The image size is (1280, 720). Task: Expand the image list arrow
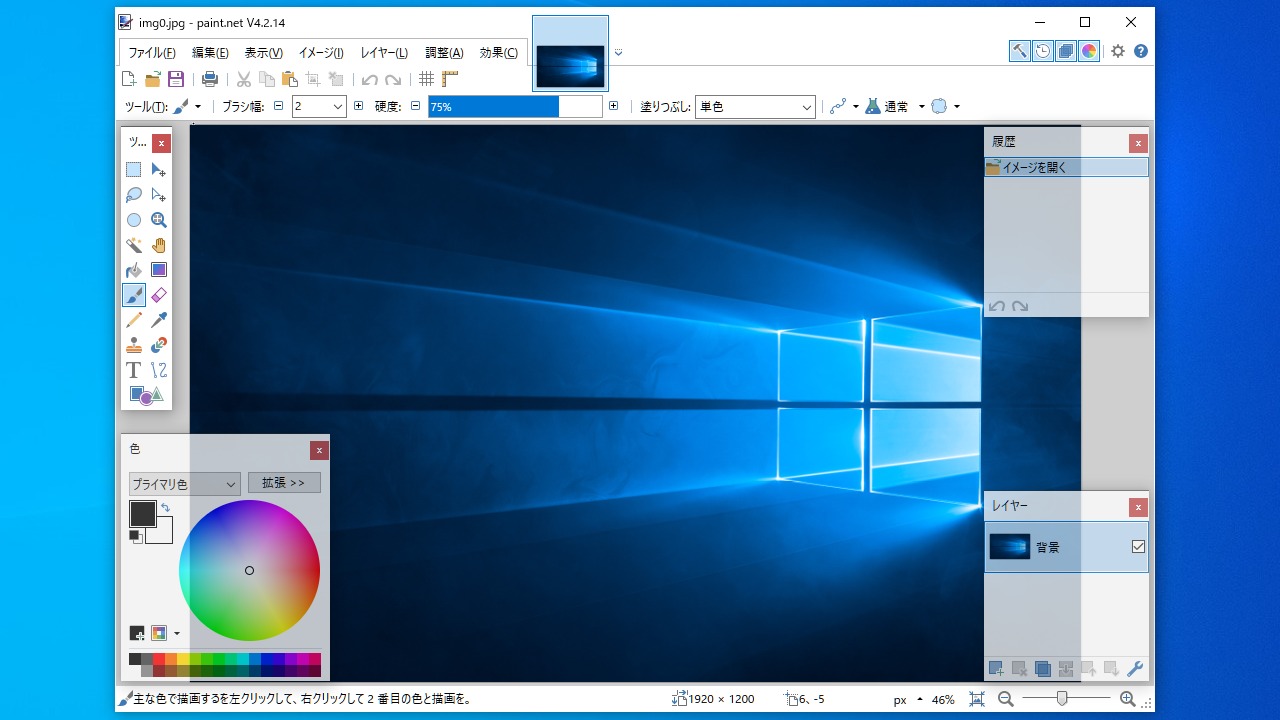pyautogui.click(x=619, y=52)
